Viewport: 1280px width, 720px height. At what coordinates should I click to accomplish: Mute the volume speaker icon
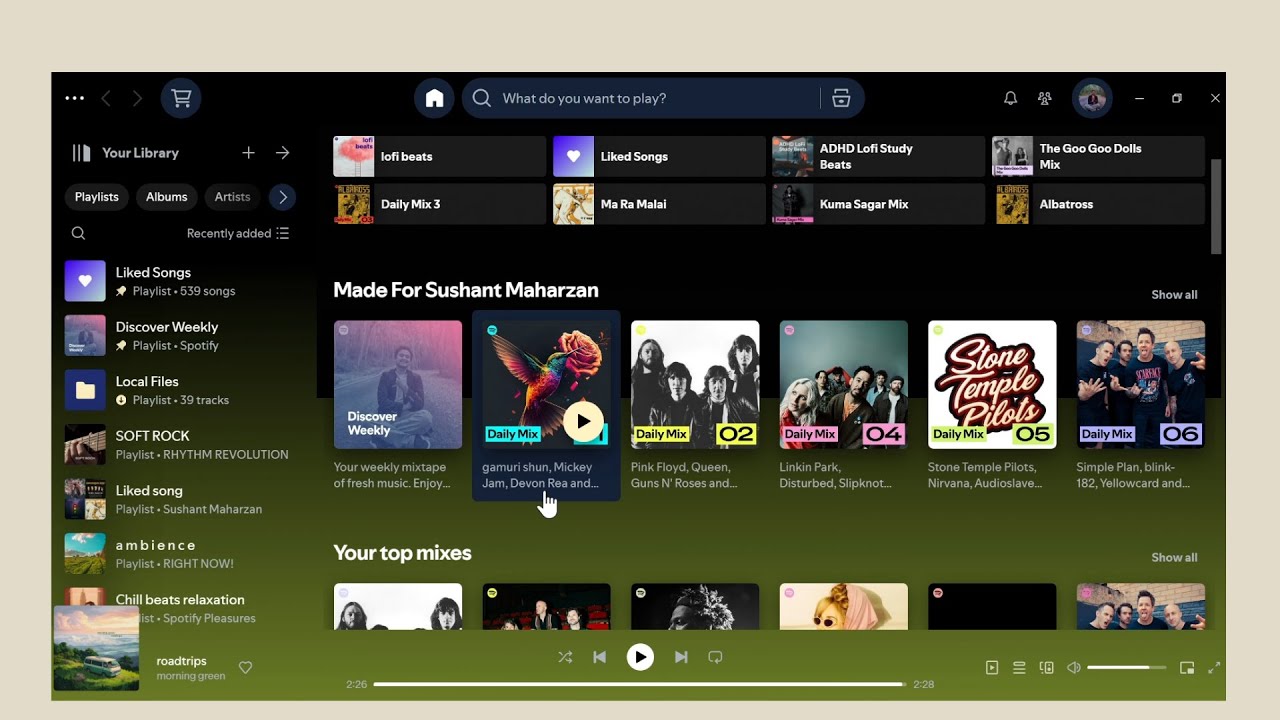pos(1074,668)
